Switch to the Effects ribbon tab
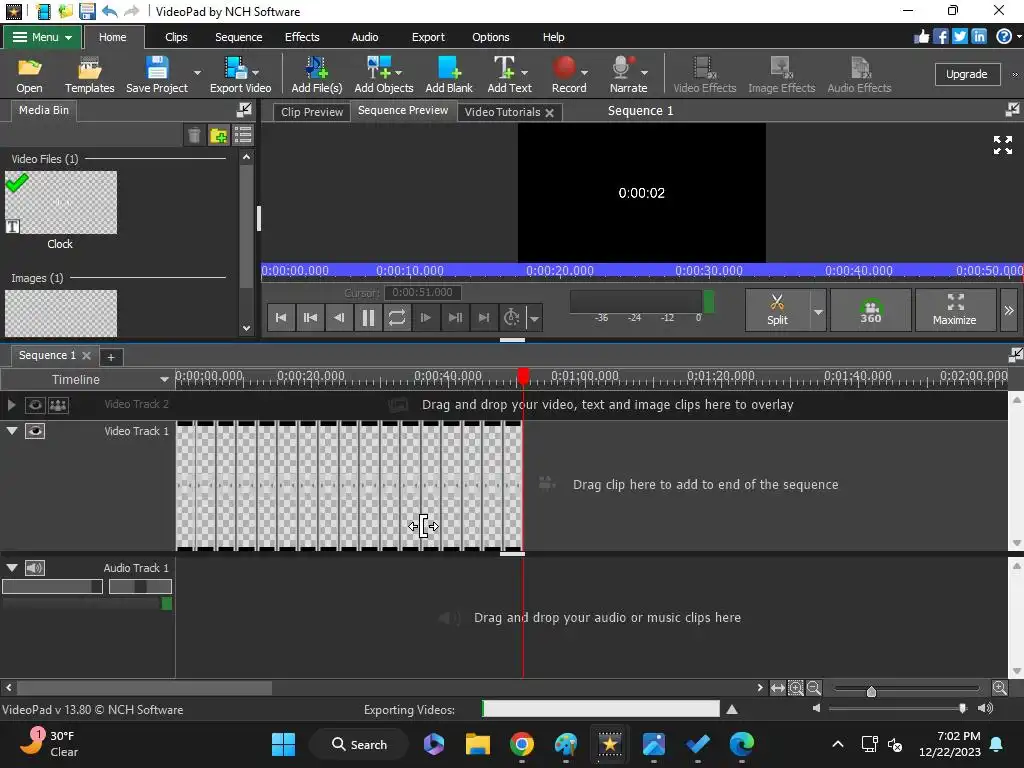 pyautogui.click(x=302, y=37)
